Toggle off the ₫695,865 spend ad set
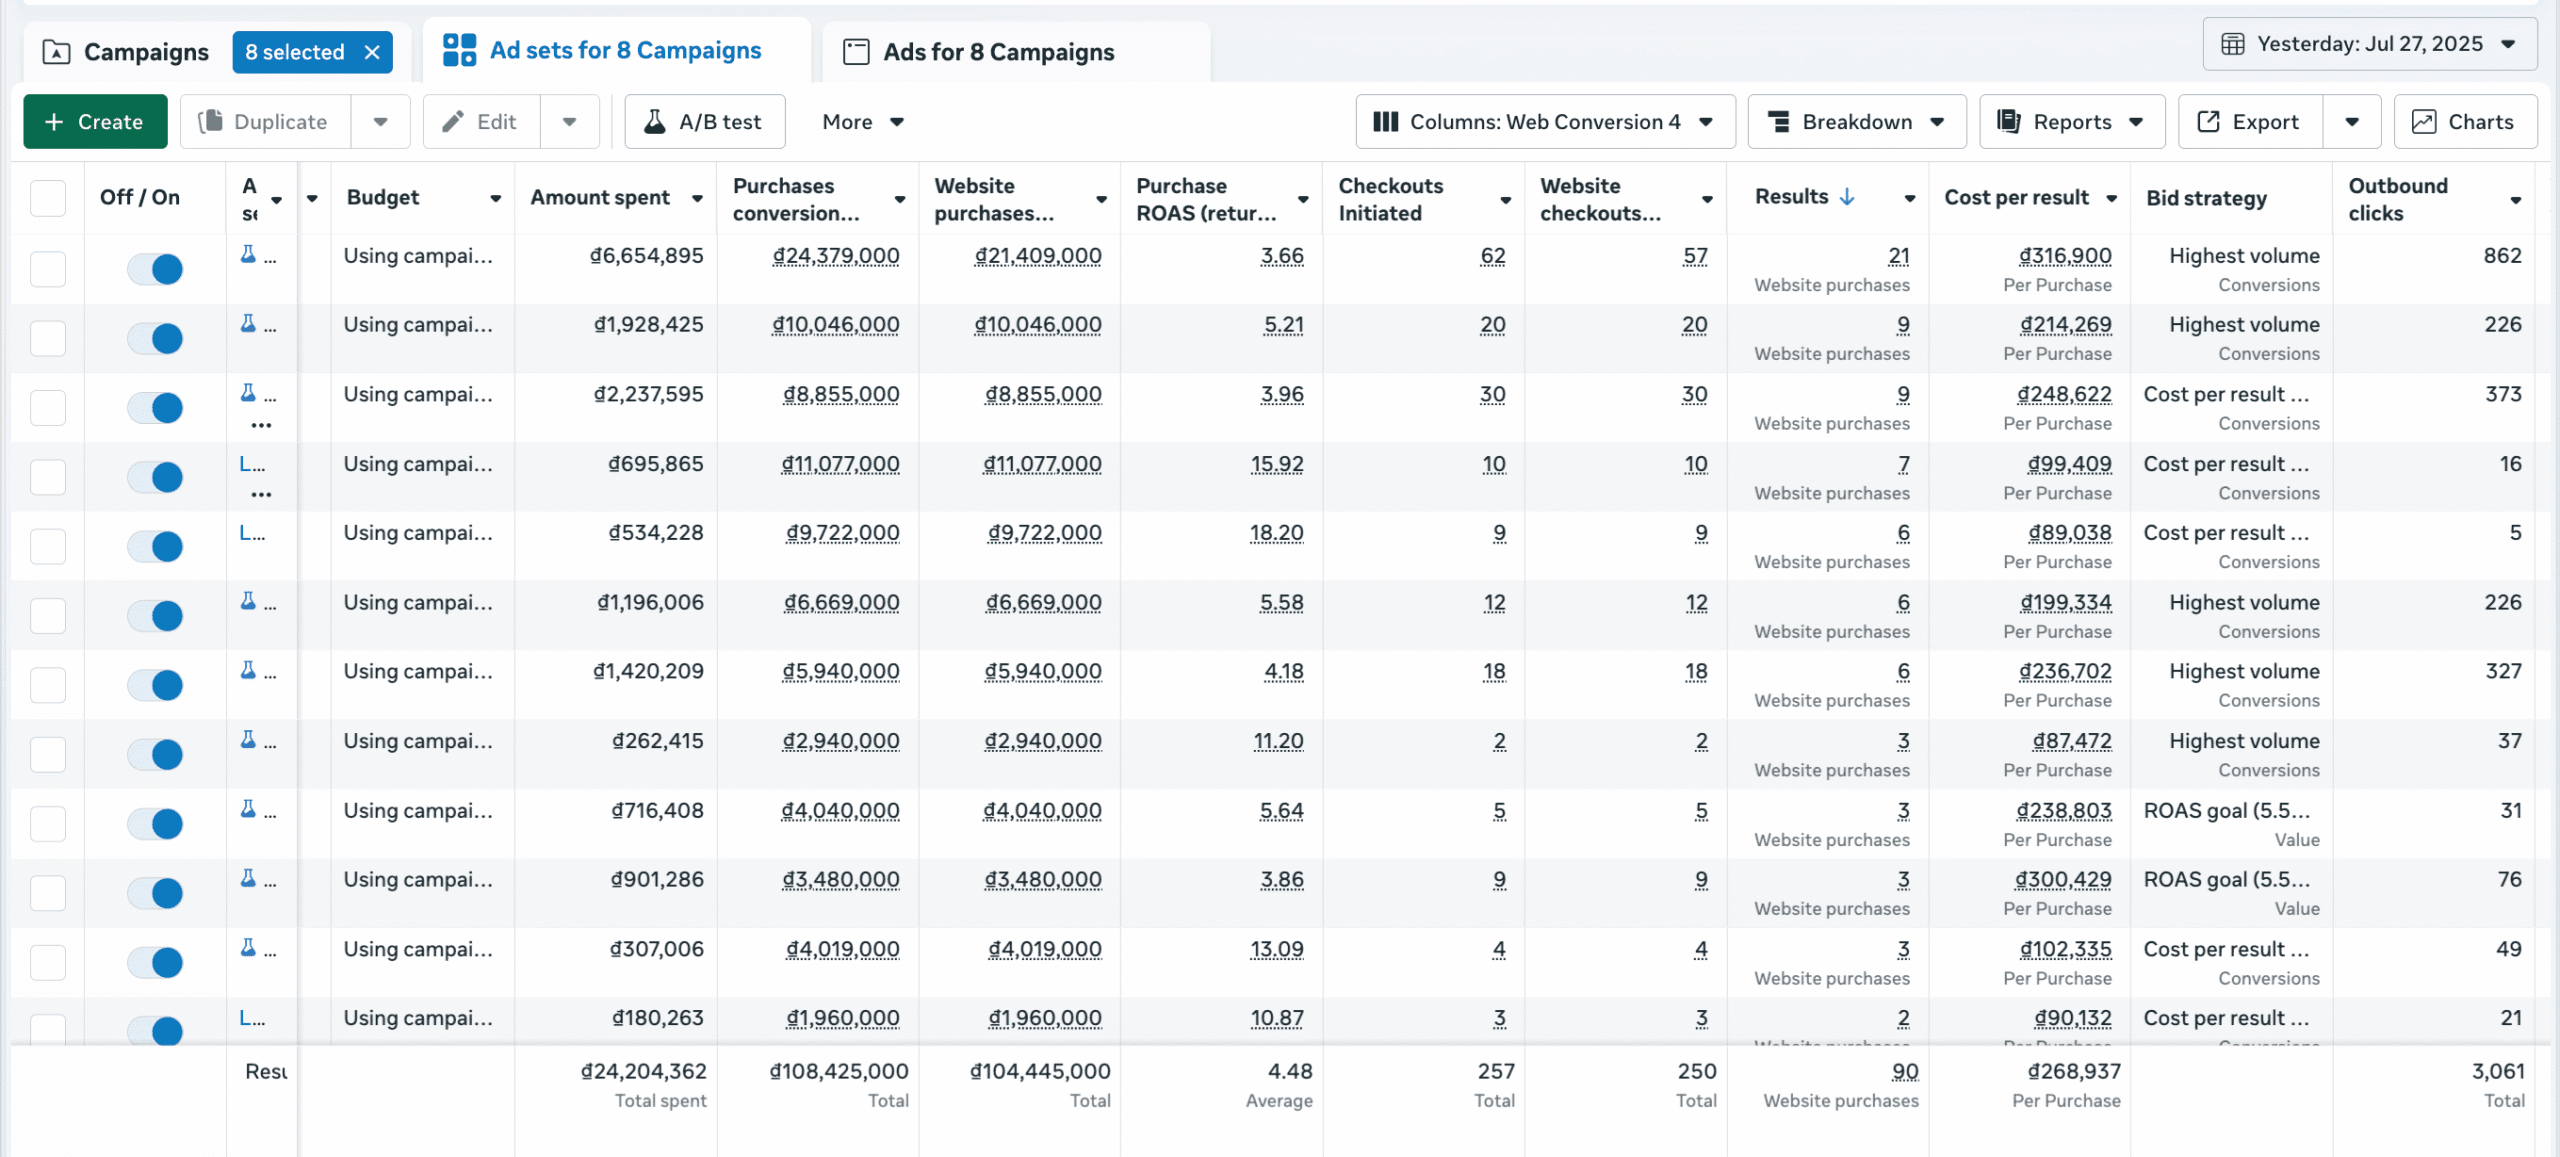2560x1157 pixels. click(156, 477)
